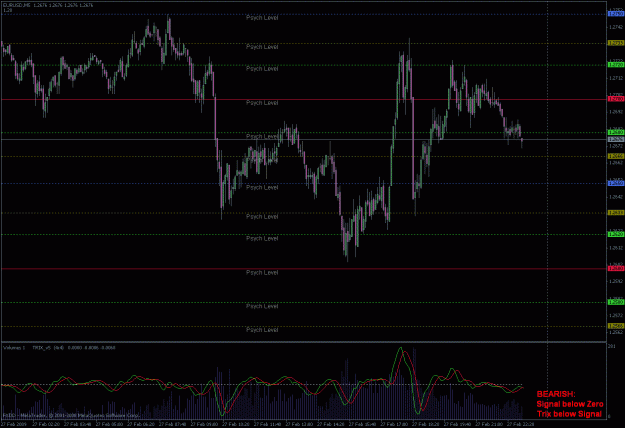
Task: Click the 1.2572 price axis value
Action: point(616,315)
